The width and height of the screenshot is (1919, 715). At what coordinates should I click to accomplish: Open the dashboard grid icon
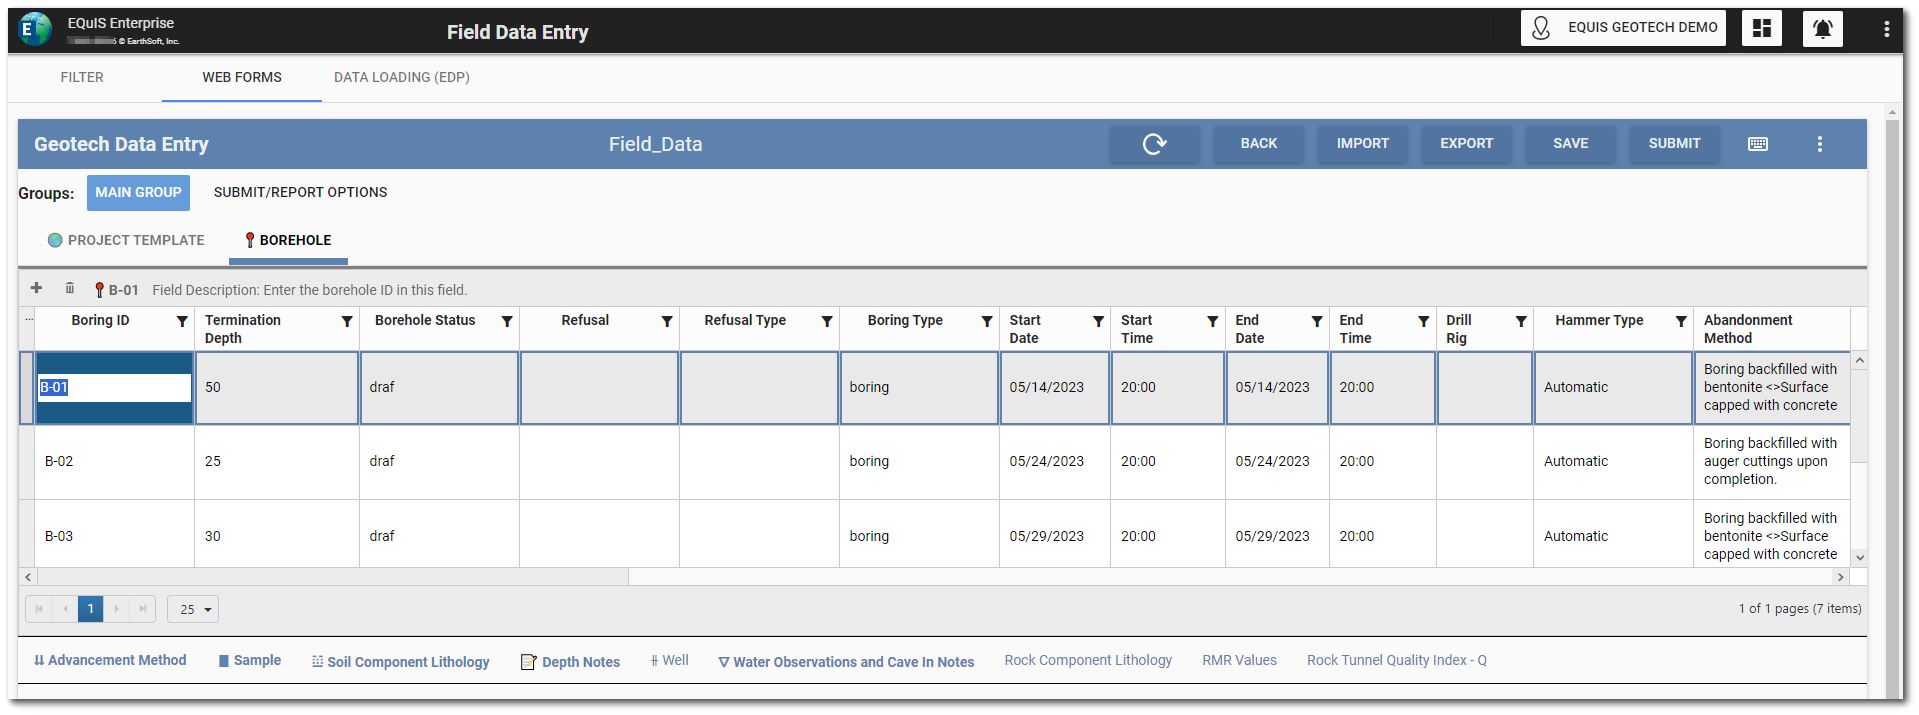(1761, 28)
